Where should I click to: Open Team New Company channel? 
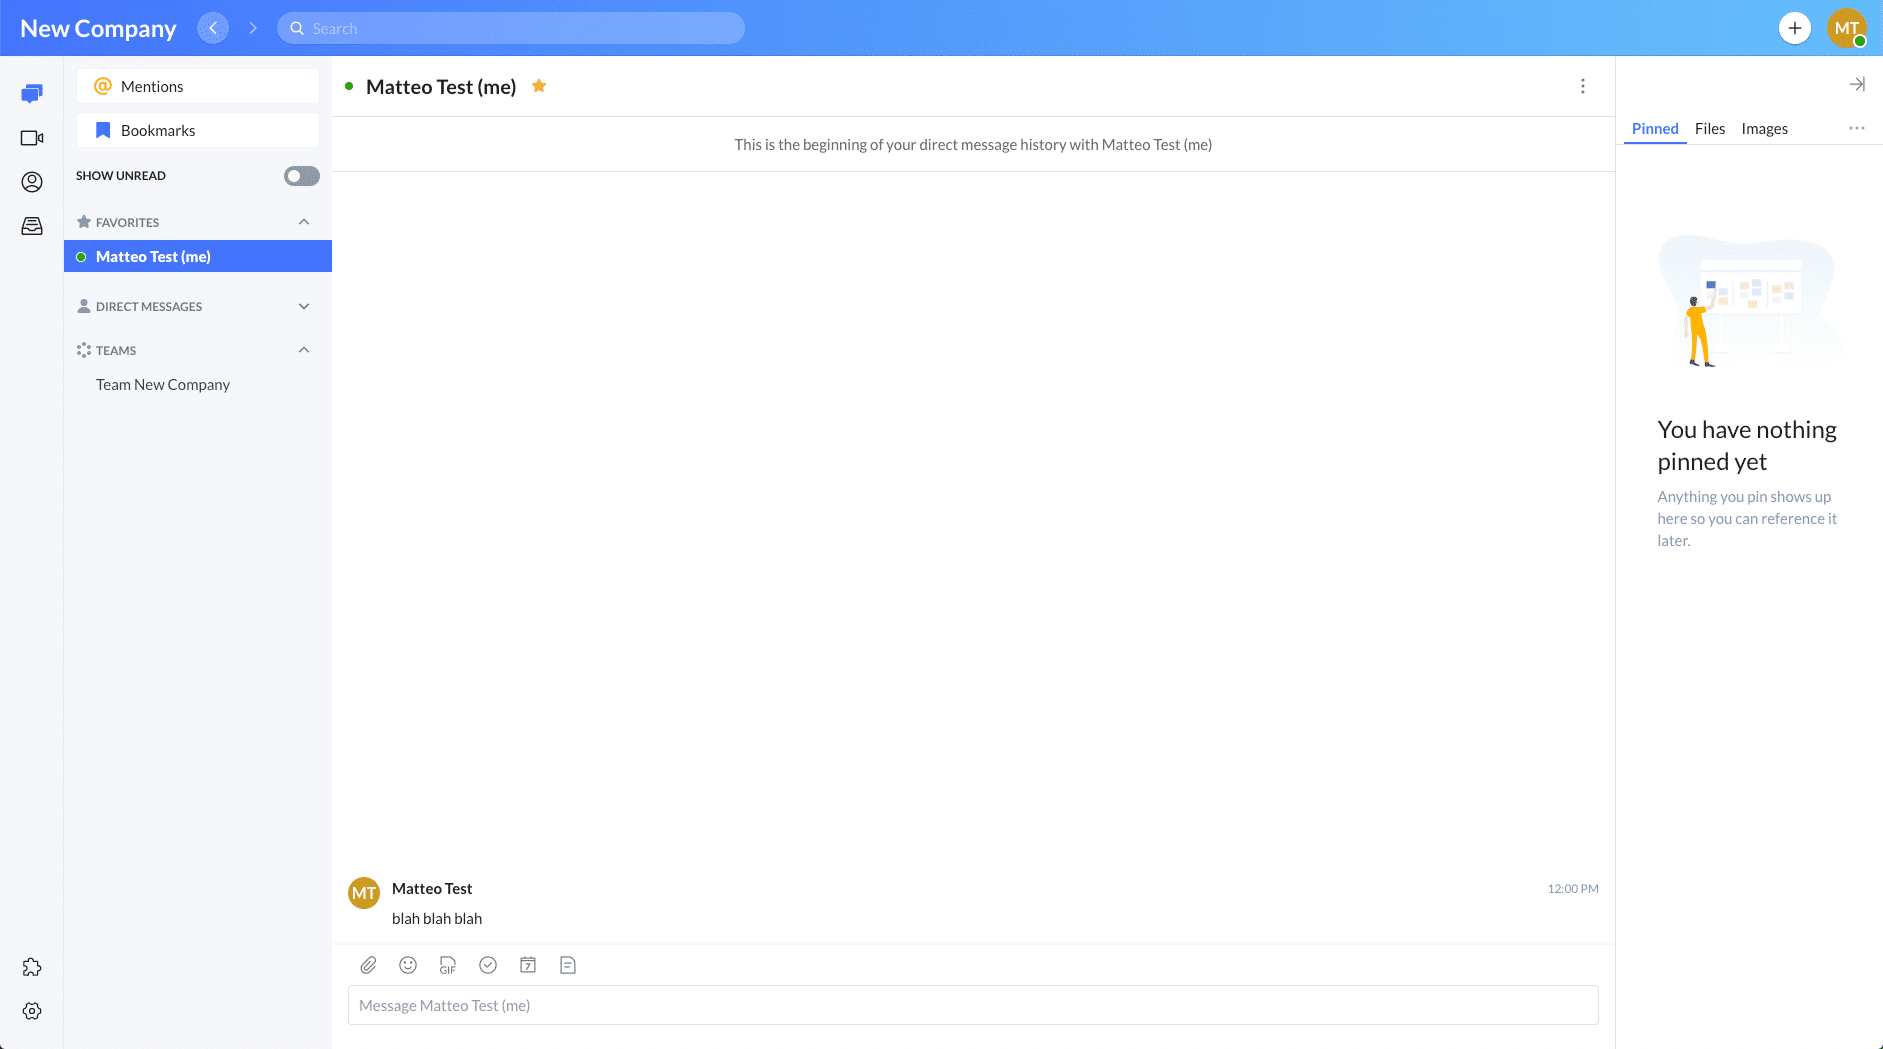163,385
